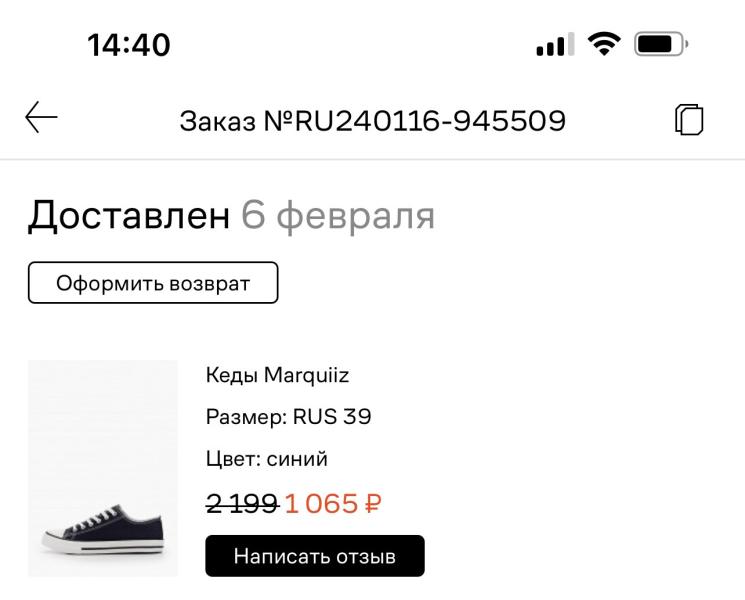Tap the 14:40 clock in status bar

(129, 45)
